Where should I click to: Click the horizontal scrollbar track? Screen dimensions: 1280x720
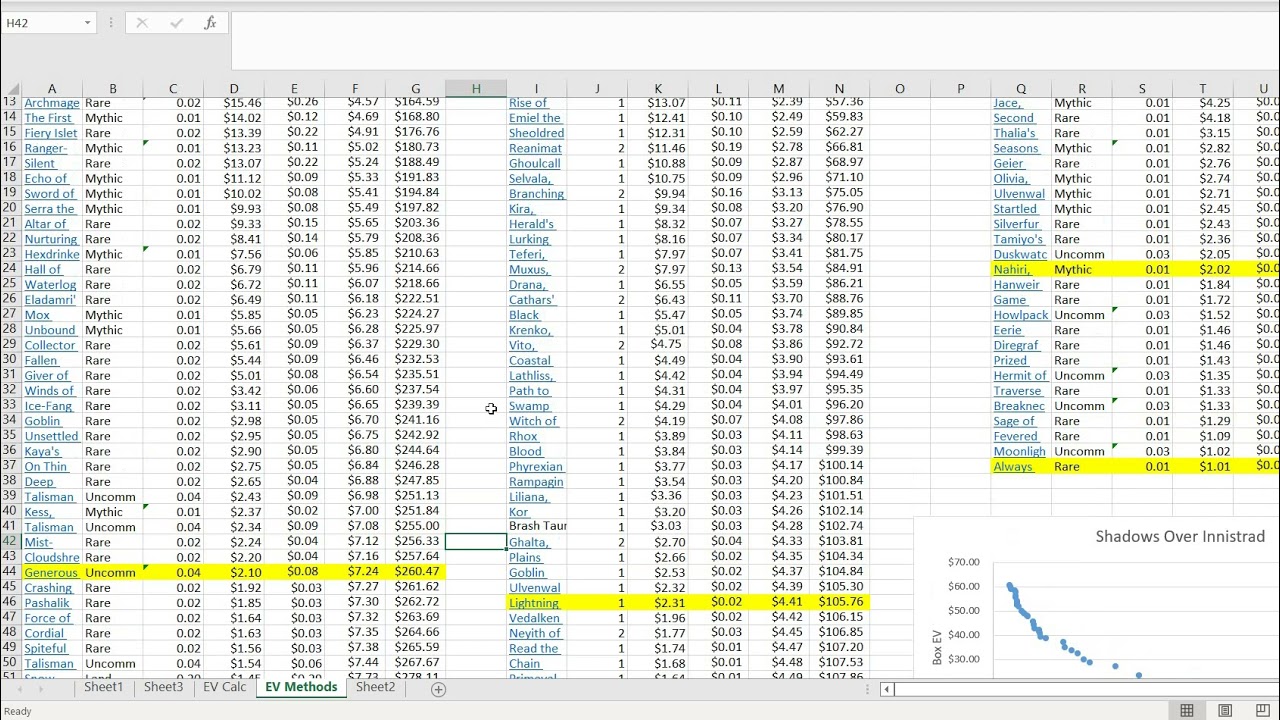[x=1087, y=689]
